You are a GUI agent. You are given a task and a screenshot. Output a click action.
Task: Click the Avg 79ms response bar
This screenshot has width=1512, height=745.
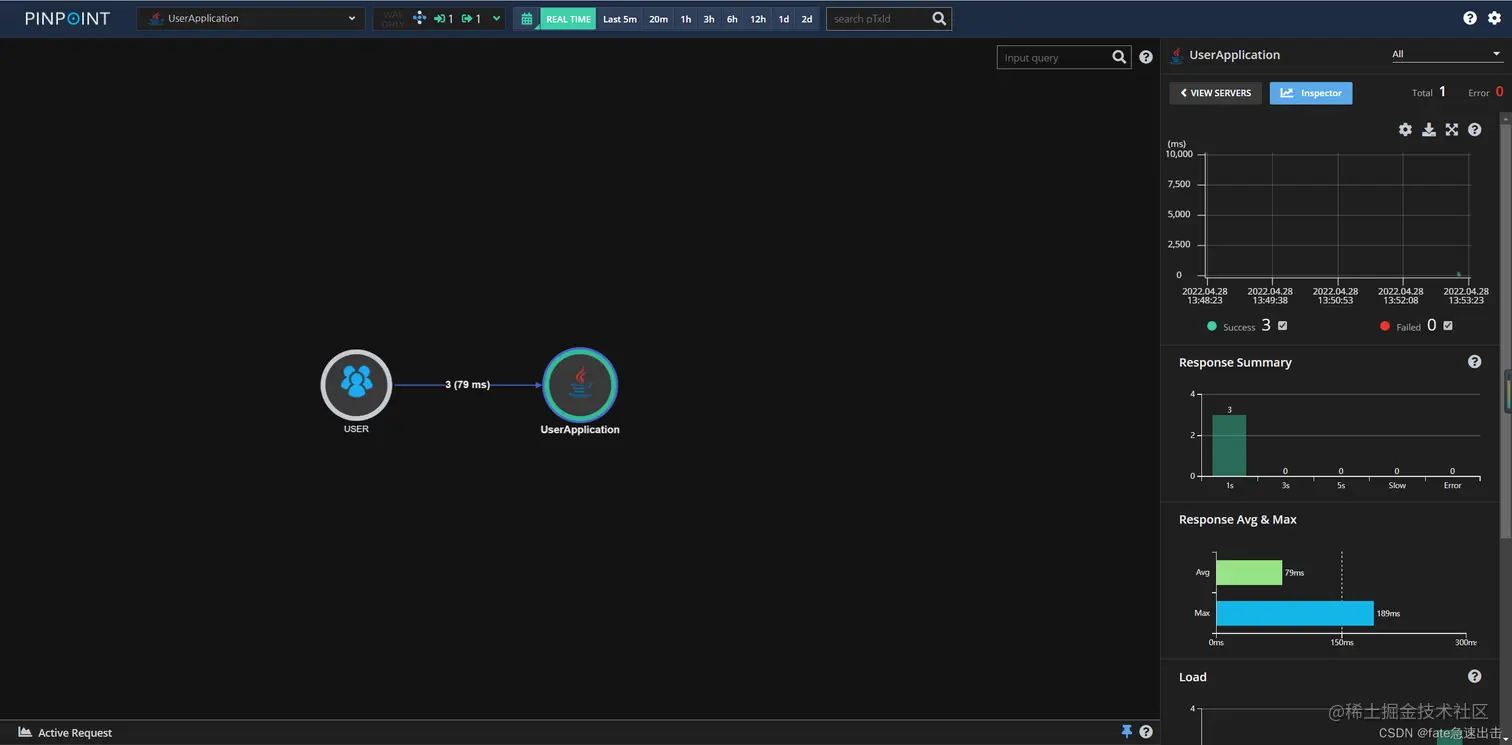pos(1249,572)
